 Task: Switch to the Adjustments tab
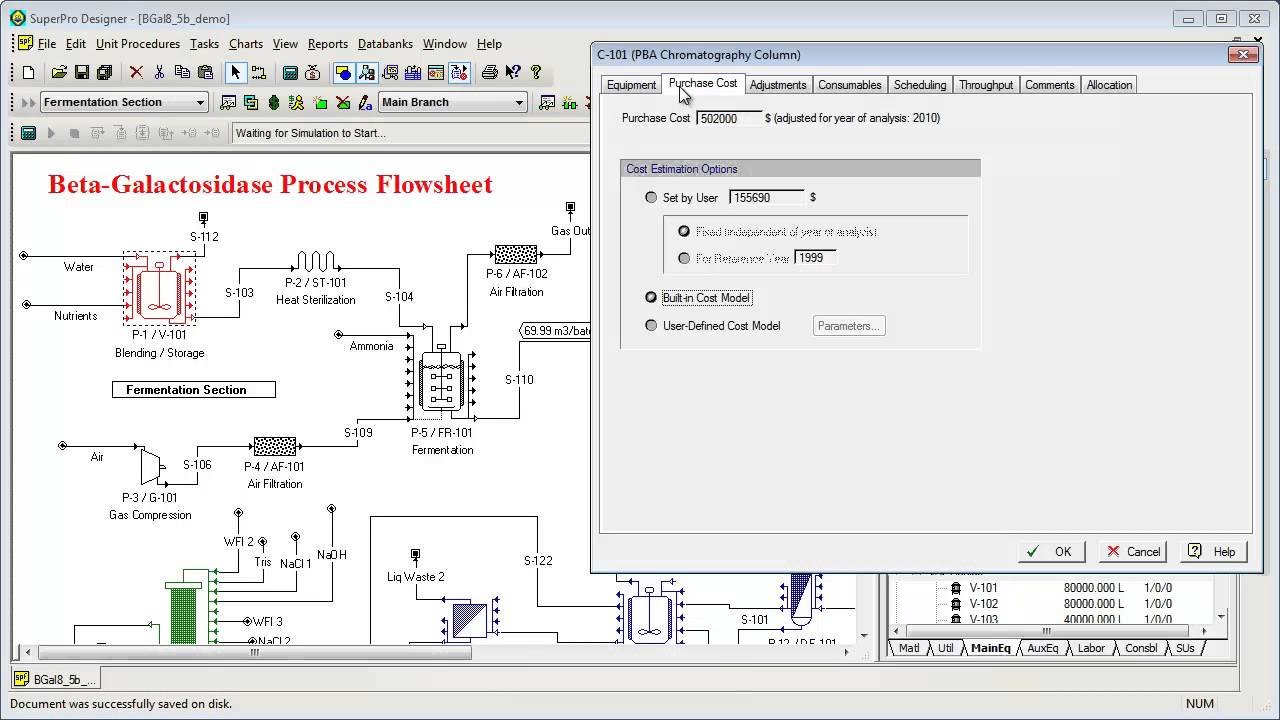point(777,85)
